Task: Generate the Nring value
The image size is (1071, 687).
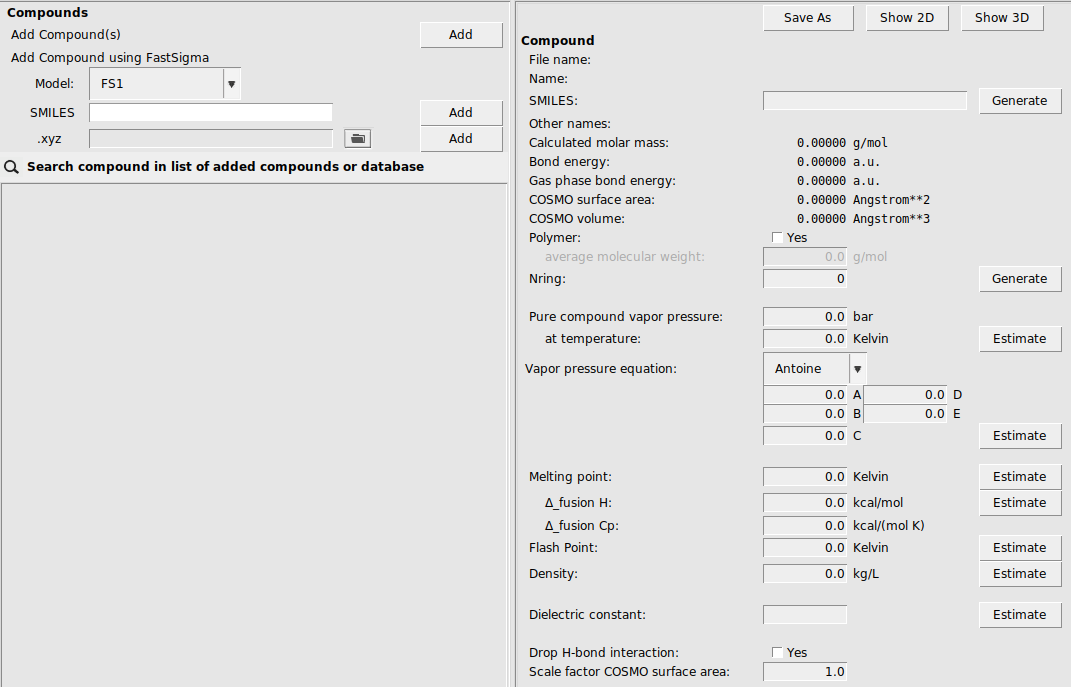Action: [1019, 278]
